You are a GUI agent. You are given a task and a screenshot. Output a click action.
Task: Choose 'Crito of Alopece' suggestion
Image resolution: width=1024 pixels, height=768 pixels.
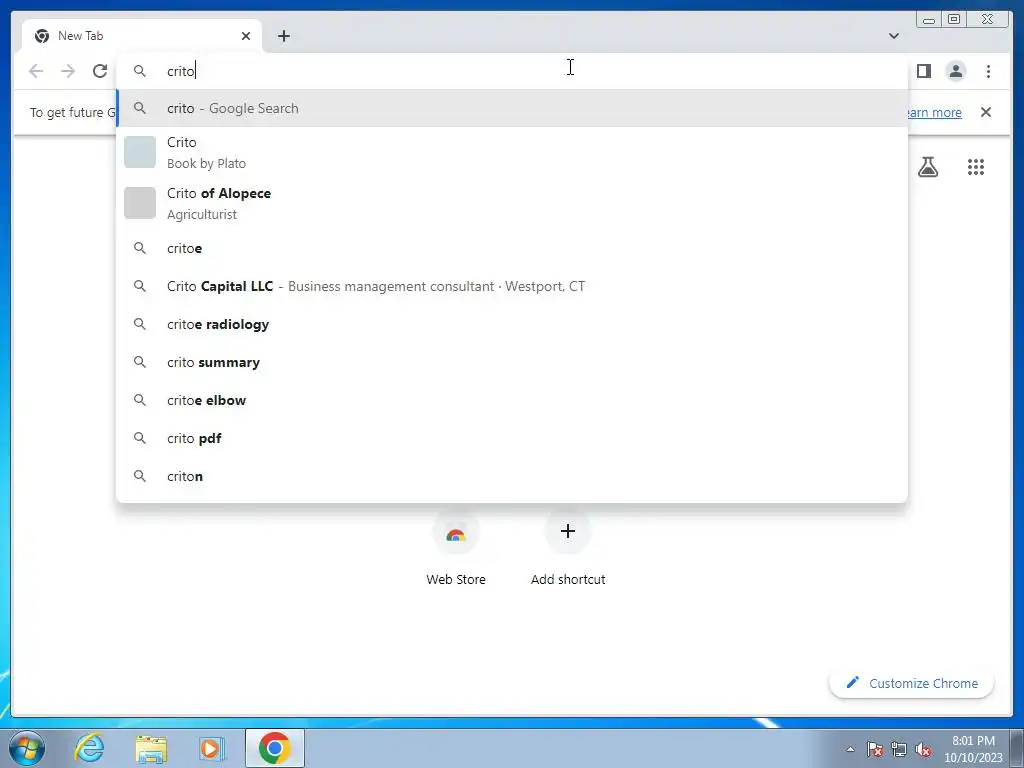[512, 203]
